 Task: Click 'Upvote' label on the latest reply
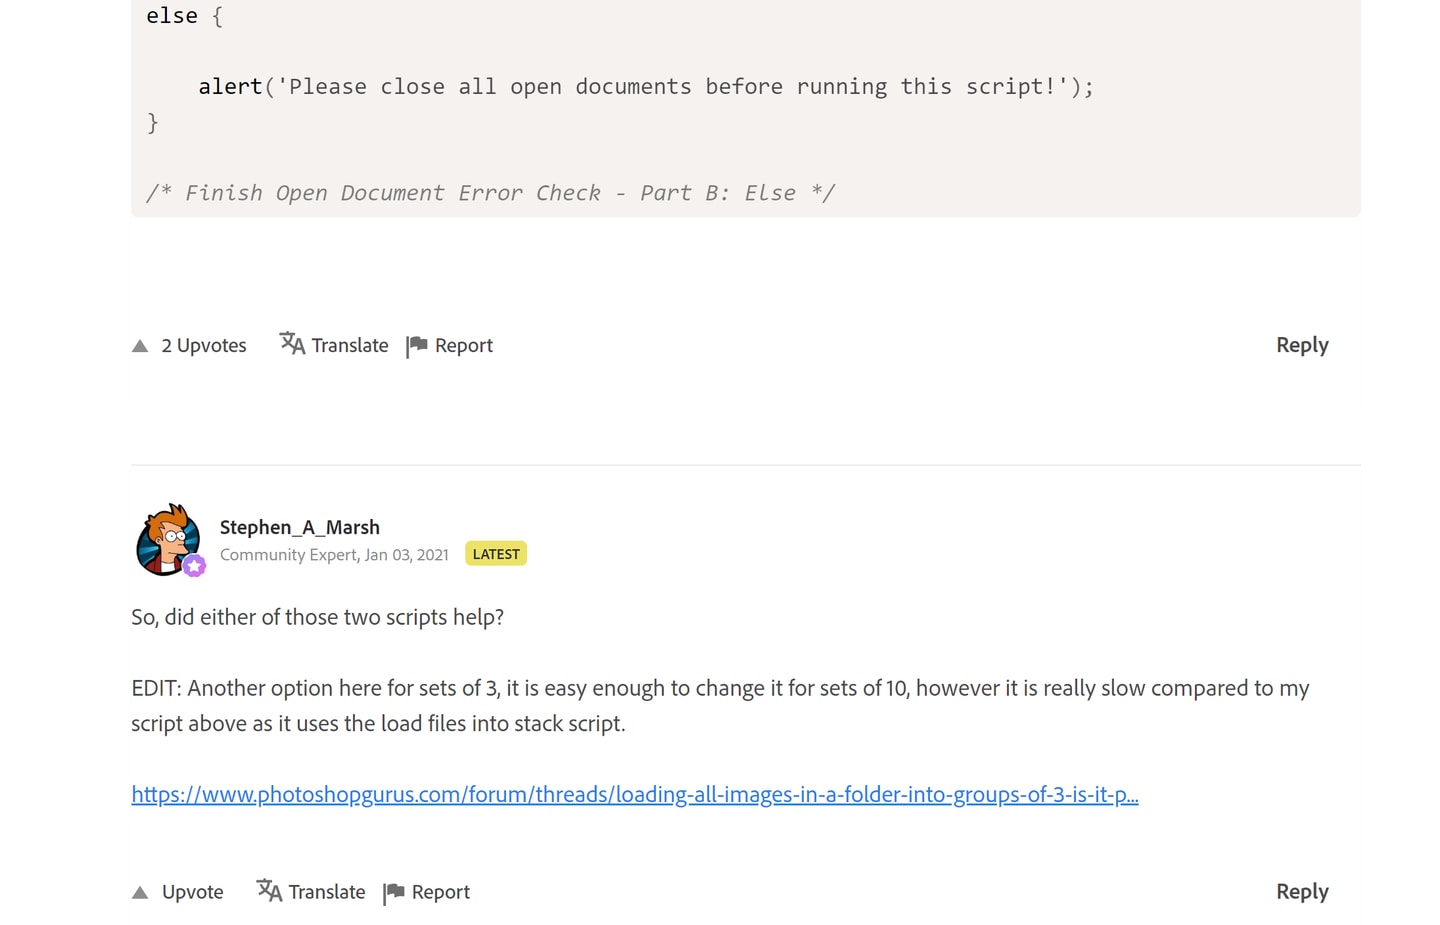click(193, 892)
